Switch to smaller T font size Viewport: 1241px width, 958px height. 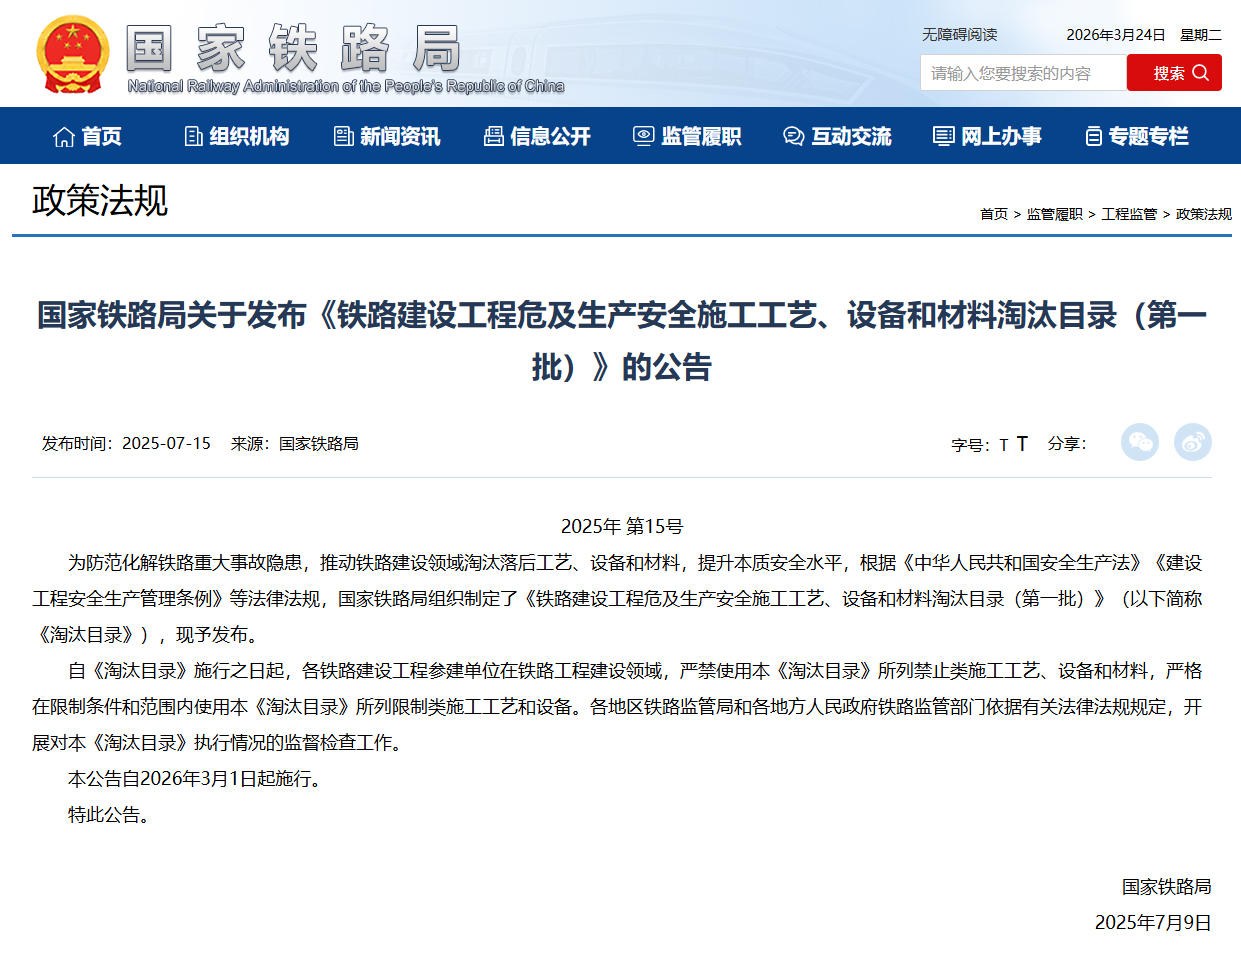coord(1006,443)
